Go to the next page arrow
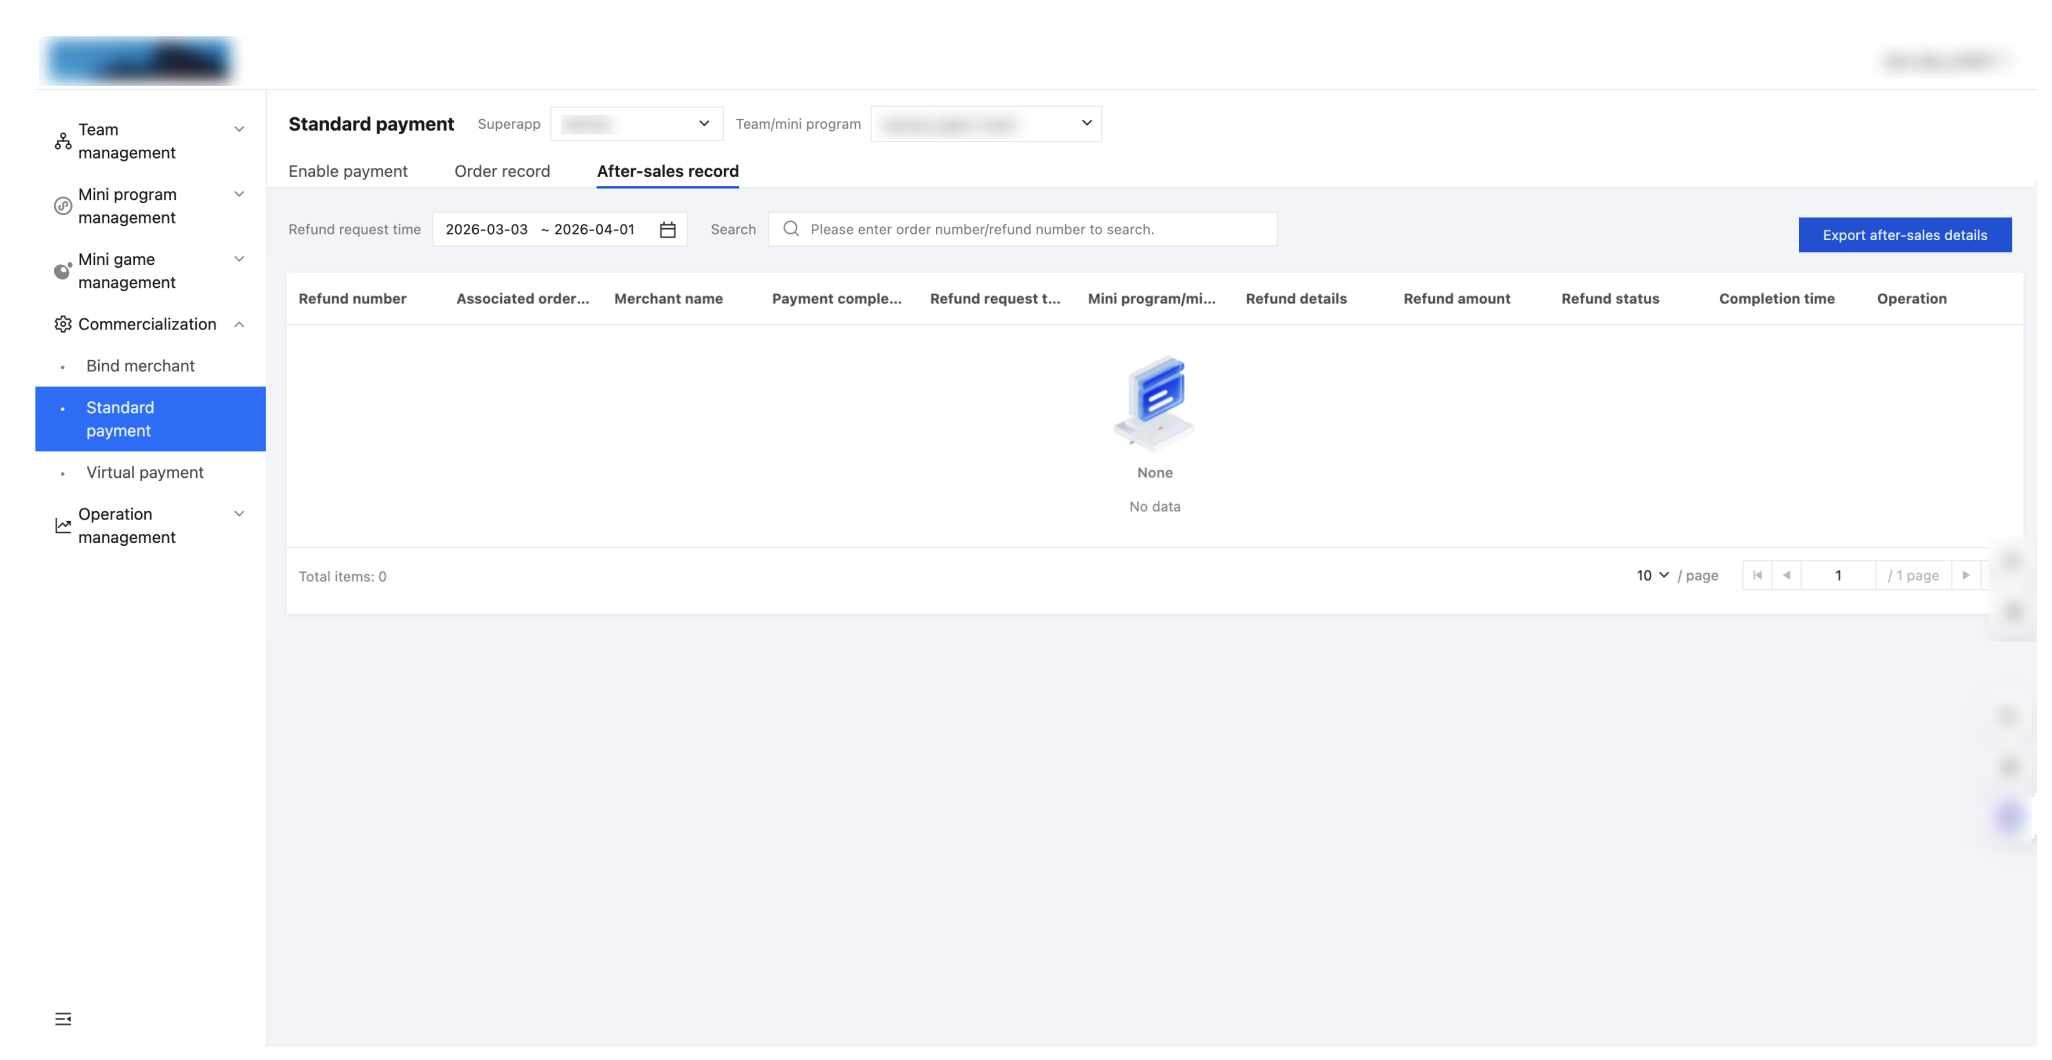The width and height of the screenshot is (2052, 1060). pyautogui.click(x=1966, y=575)
